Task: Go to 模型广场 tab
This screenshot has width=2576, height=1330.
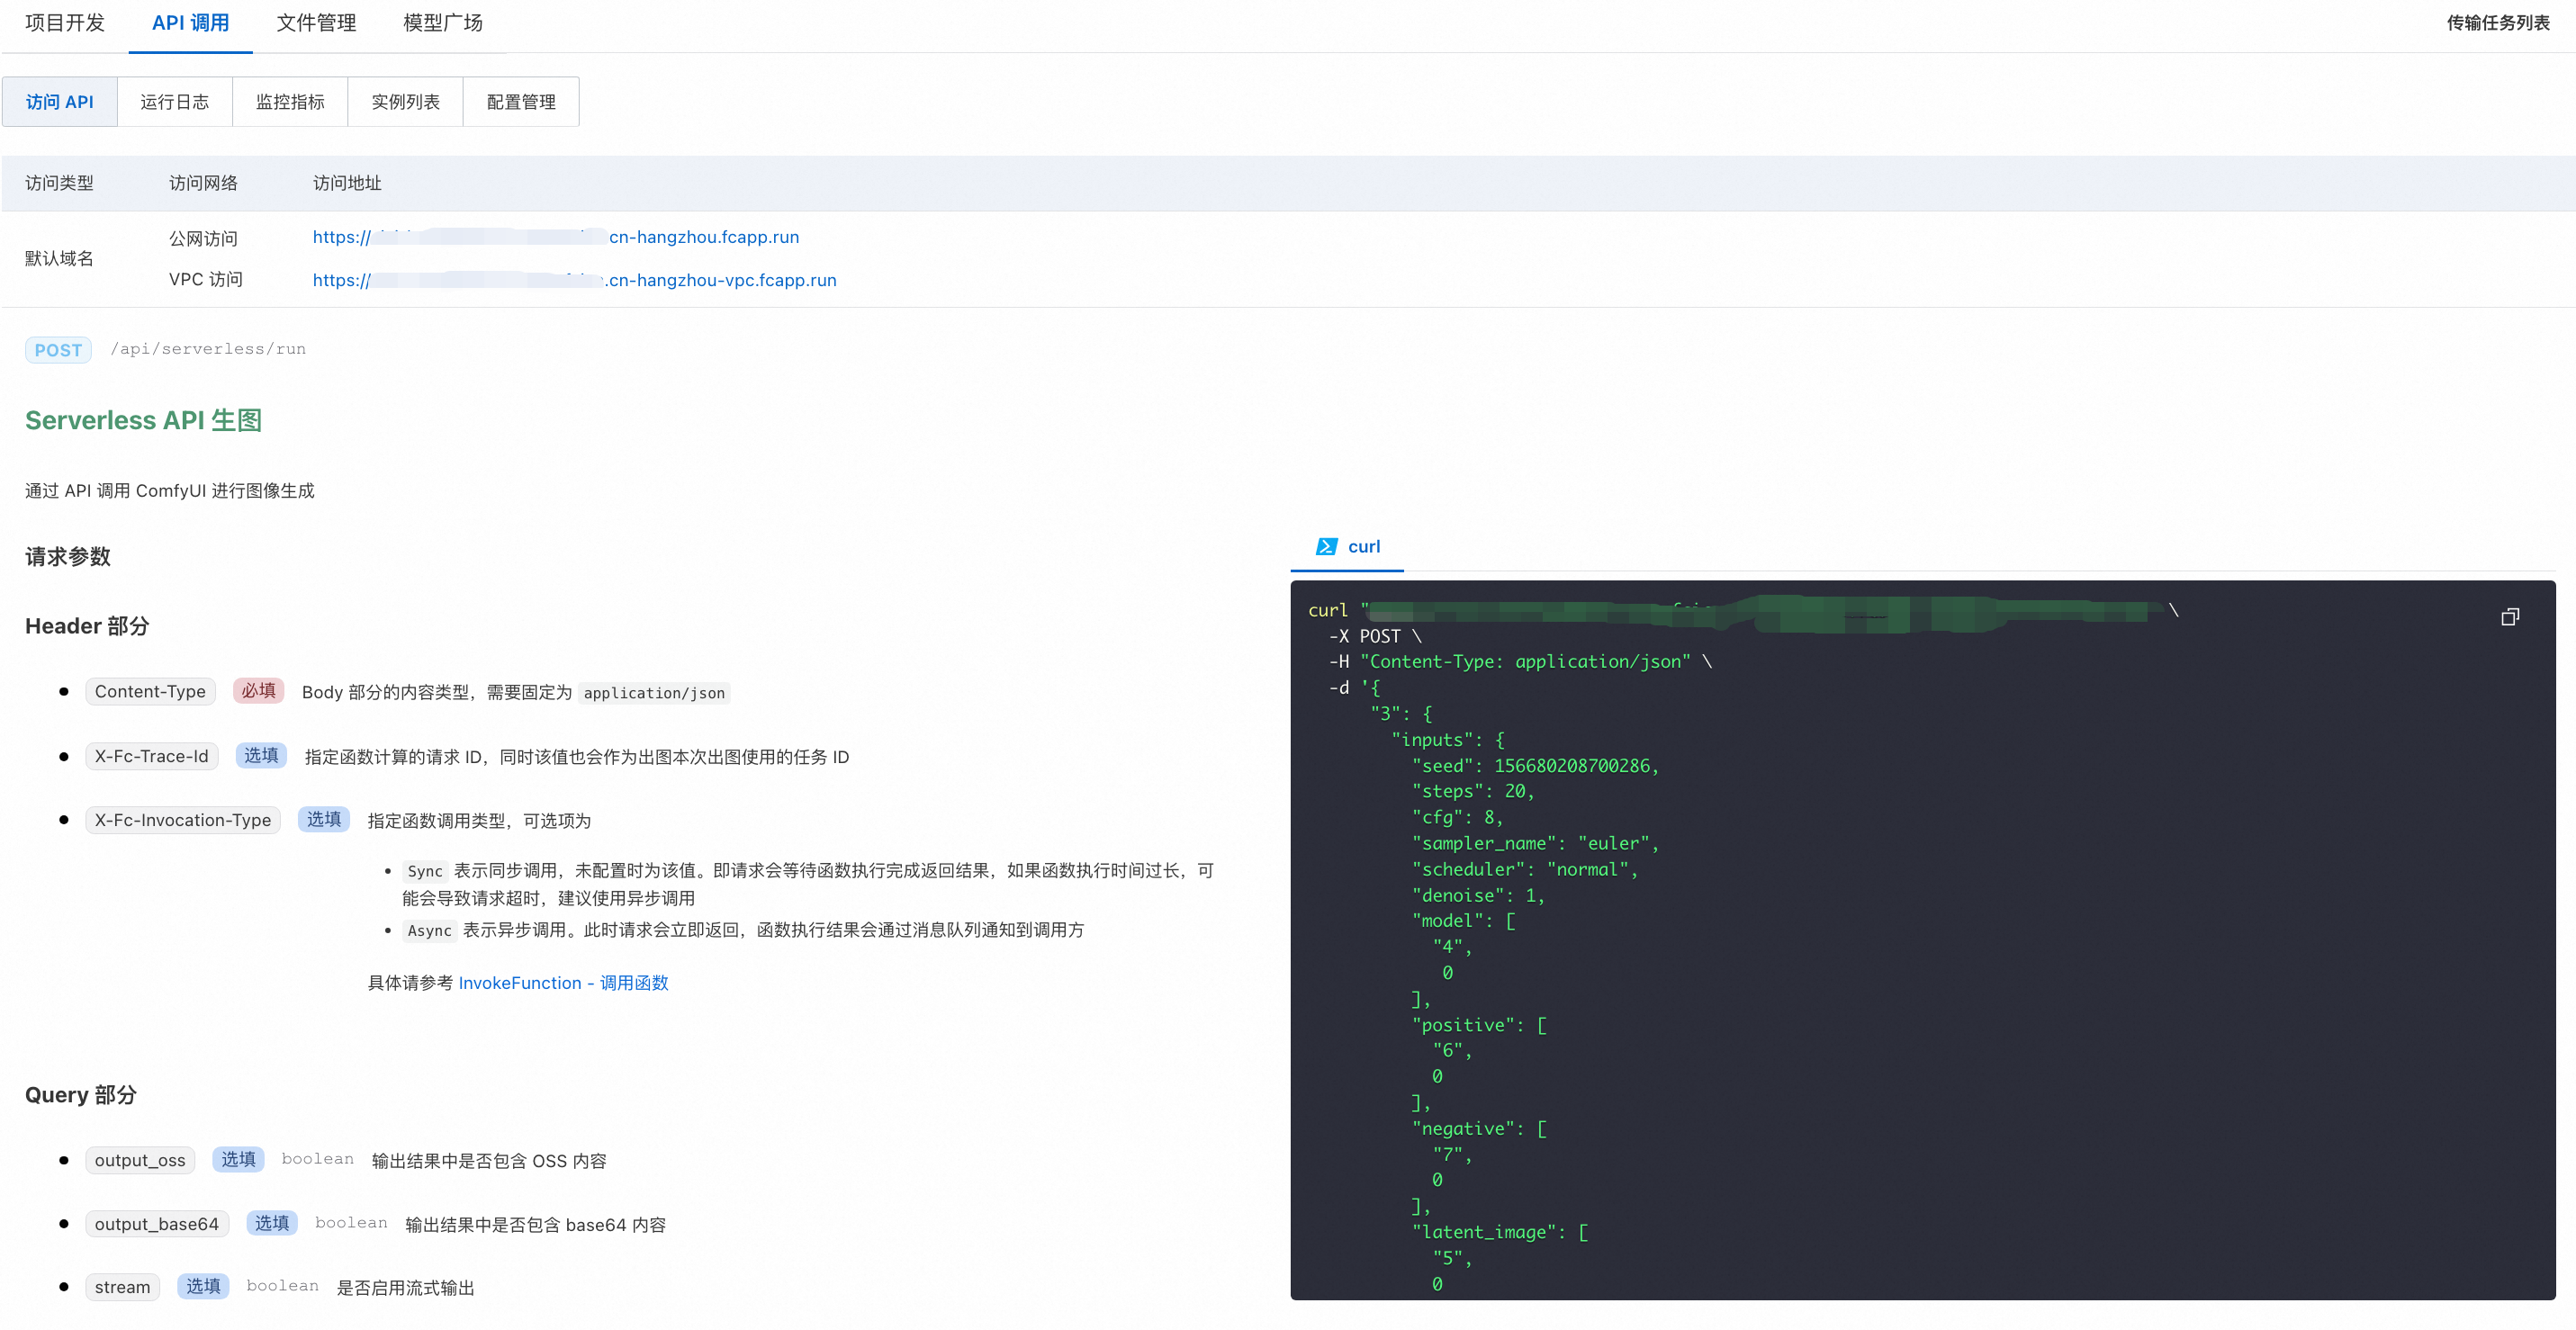Action: tap(442, 23)
